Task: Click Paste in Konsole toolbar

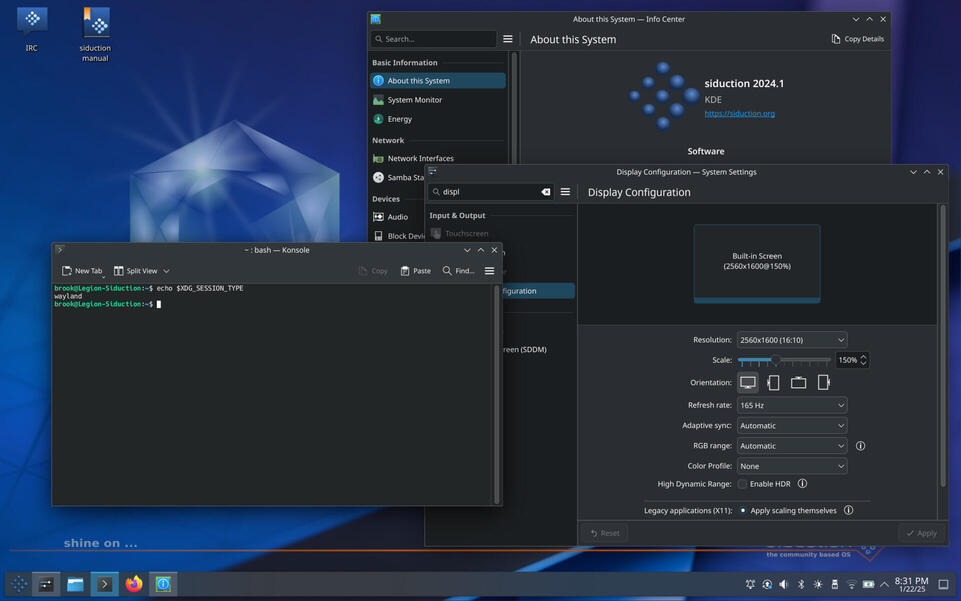Action: coord(416,271)
